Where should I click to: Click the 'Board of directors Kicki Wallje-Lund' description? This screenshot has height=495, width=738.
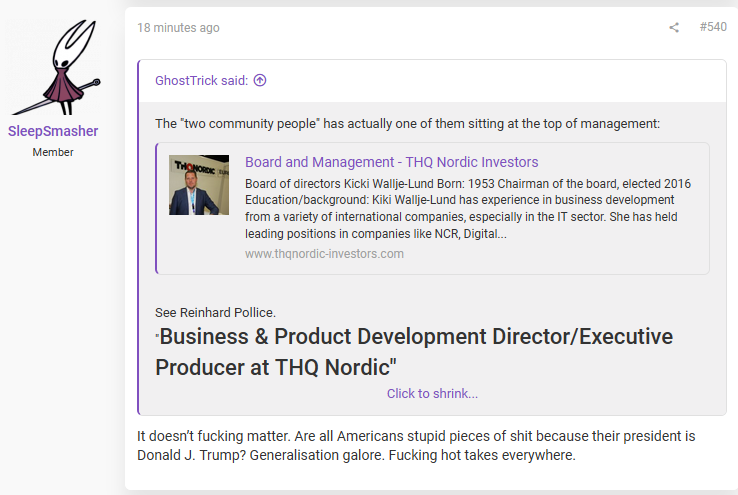(x=468, y=208)
